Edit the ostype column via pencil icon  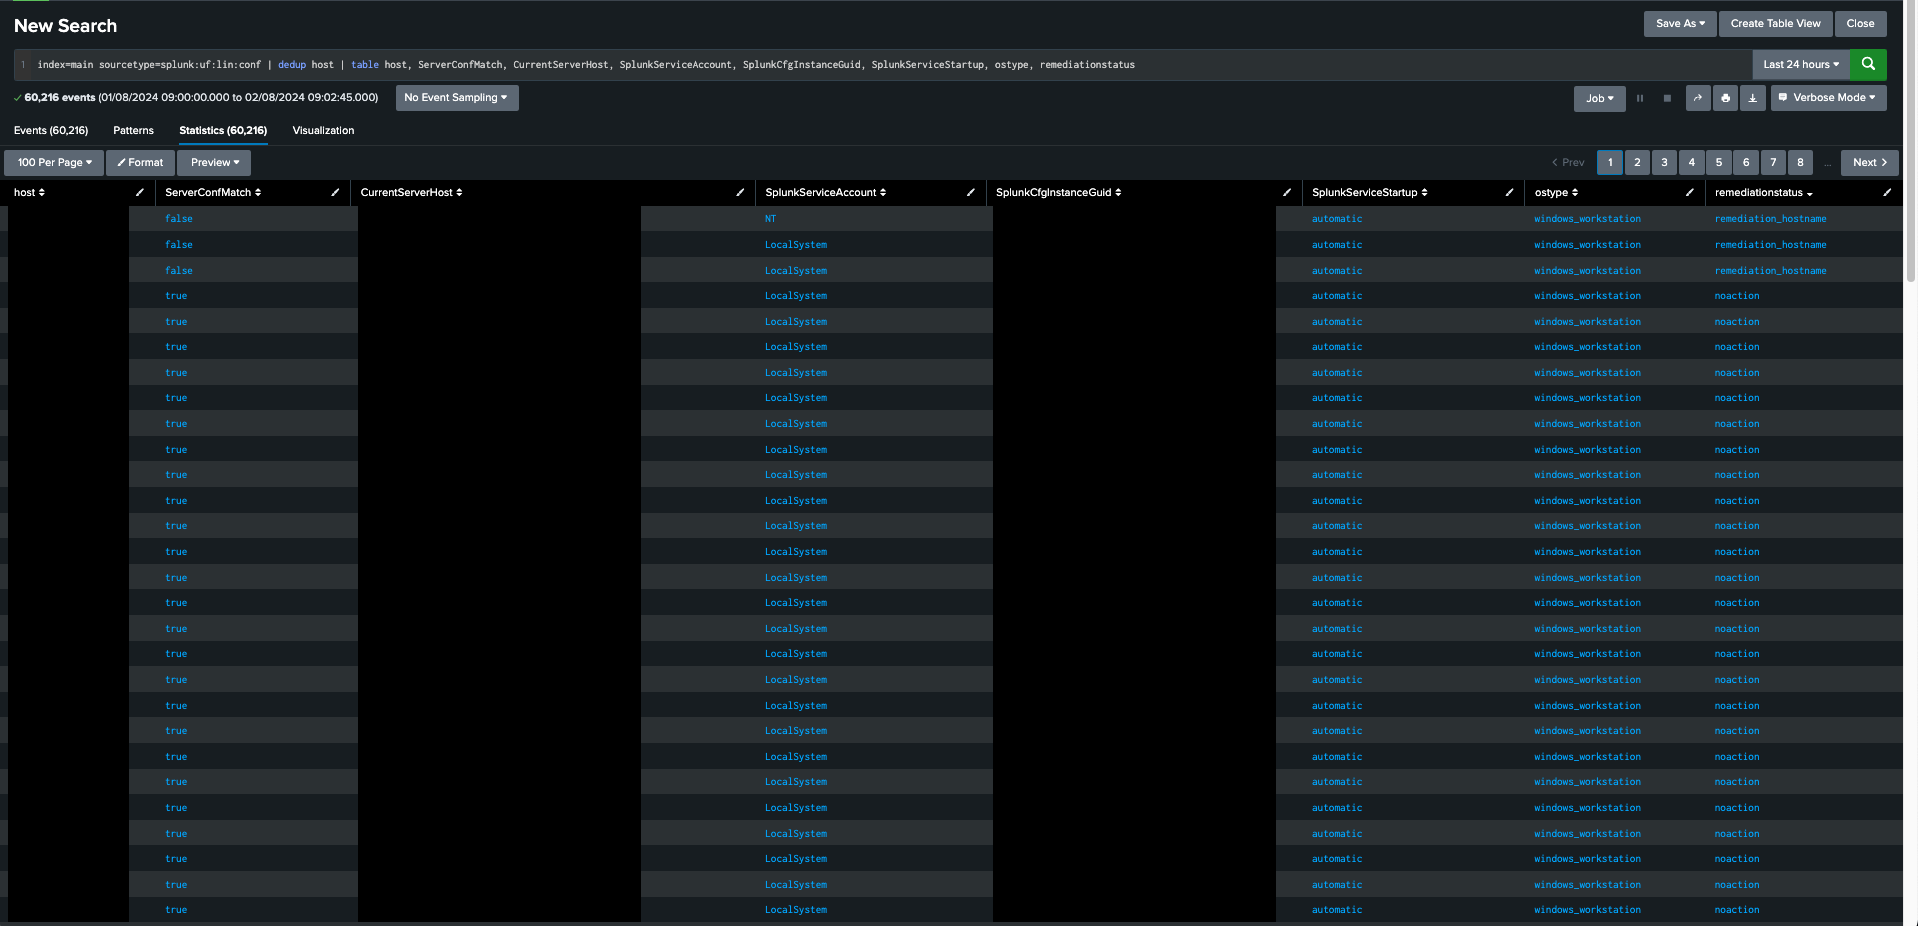(x=1690, y=192)
